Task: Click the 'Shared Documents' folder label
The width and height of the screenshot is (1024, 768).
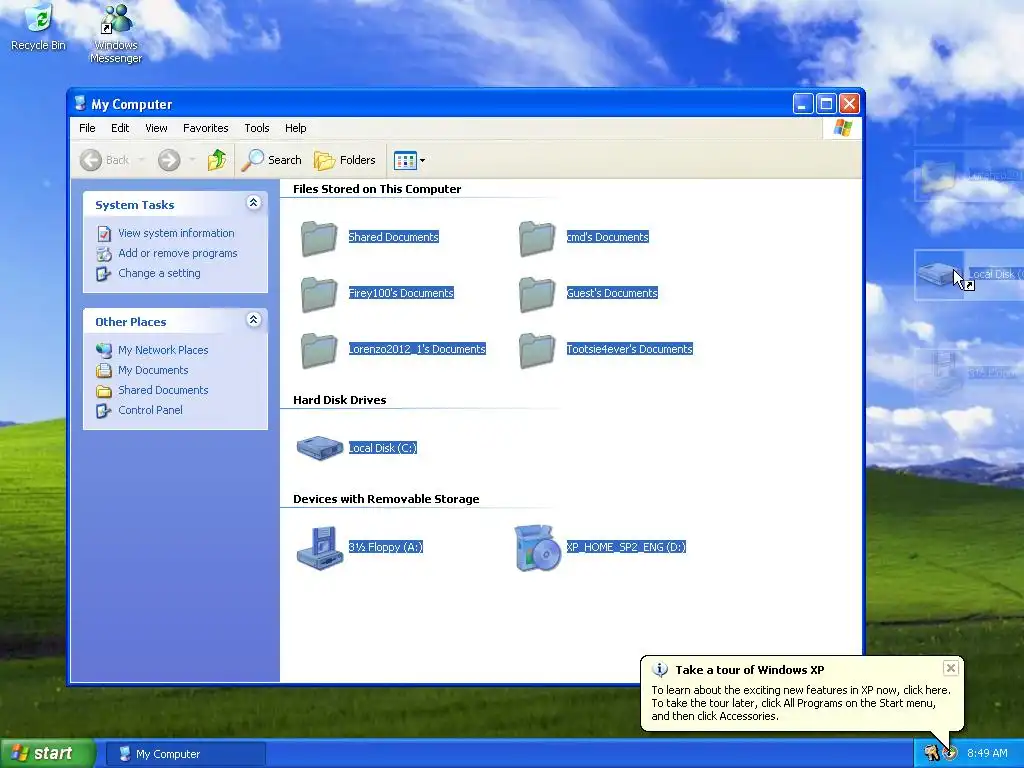Action: pos(394,237)
